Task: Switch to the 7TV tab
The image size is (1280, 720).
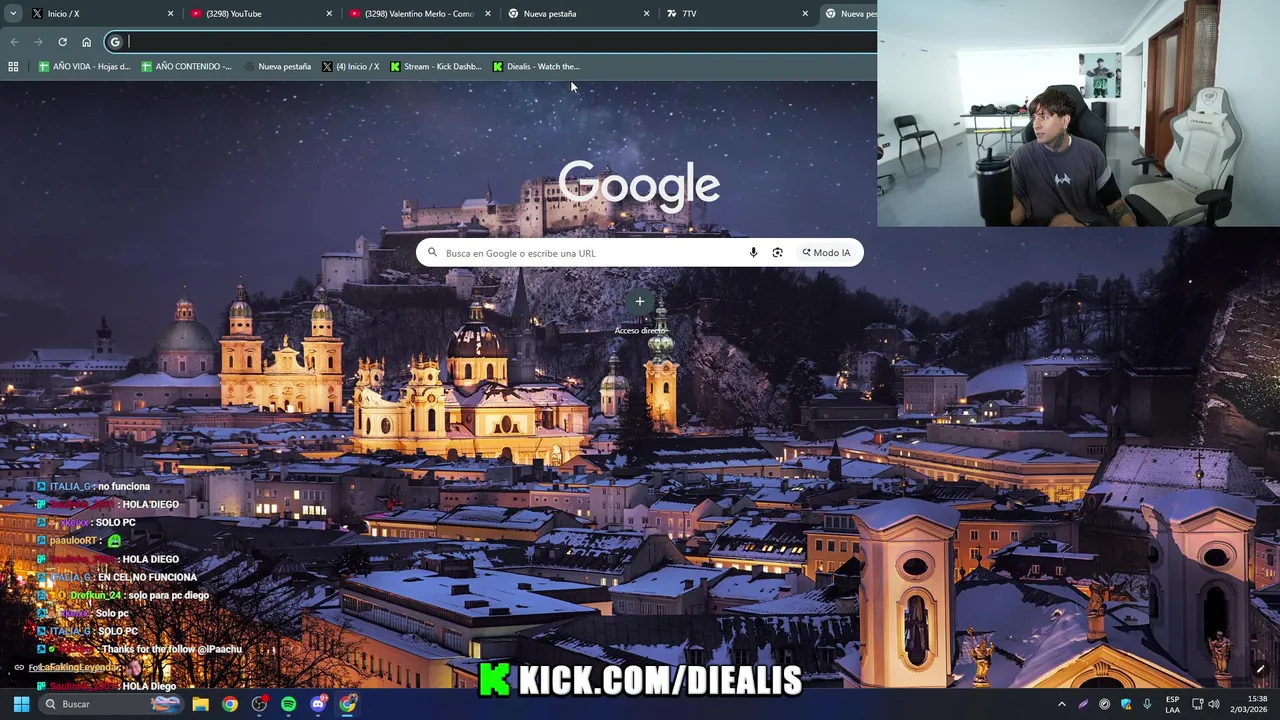Action: click(x=738, y=14)
